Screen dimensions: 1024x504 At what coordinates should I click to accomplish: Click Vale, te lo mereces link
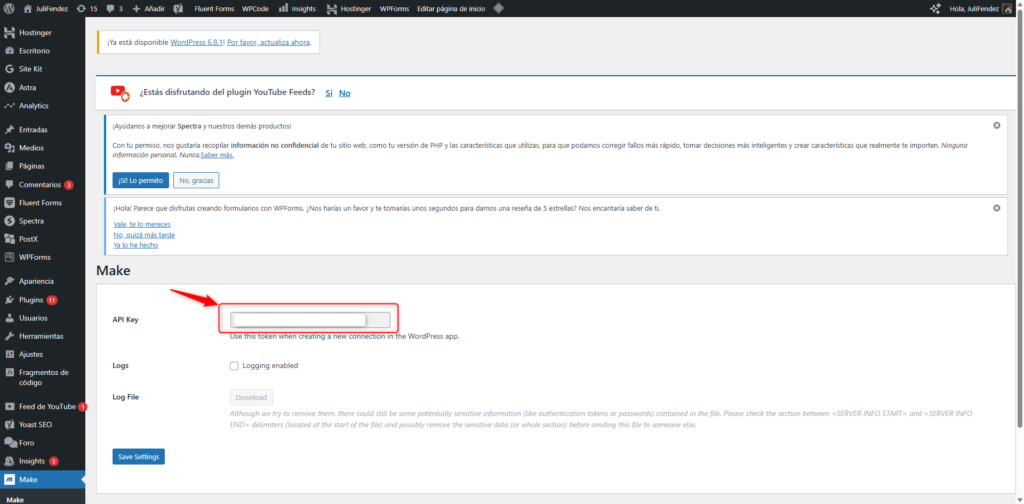click(142, 224)
